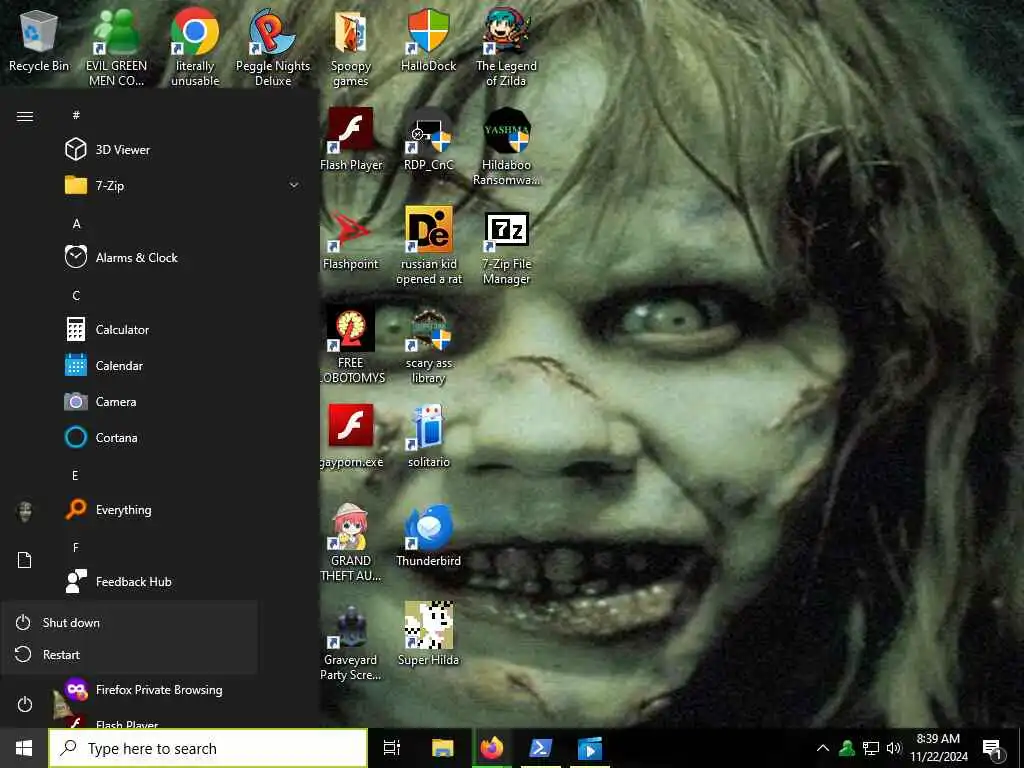Select the solitario desktop shortcut
Image resolution: width=1024 pixels, height=768 pixels.
tap(428, 436)
